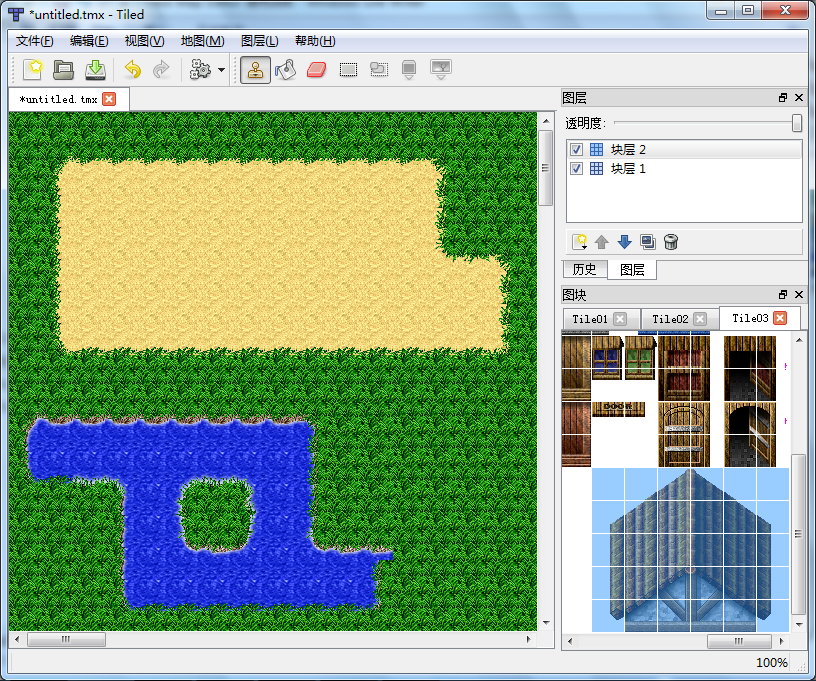This screenshot has width=816, height=681.
Task: Close the Tile02 tileset tab
Action: click(700, 319)
